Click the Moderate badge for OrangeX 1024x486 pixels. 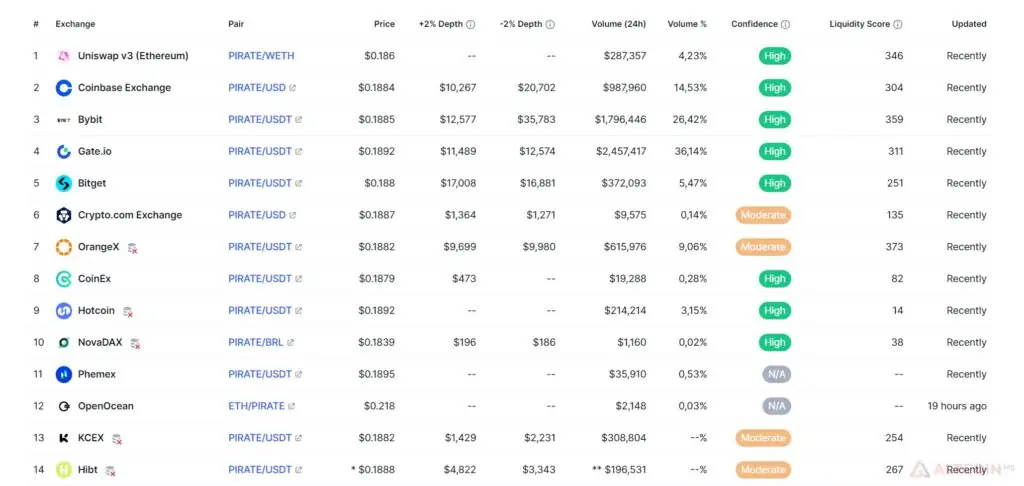pos(763,247)
